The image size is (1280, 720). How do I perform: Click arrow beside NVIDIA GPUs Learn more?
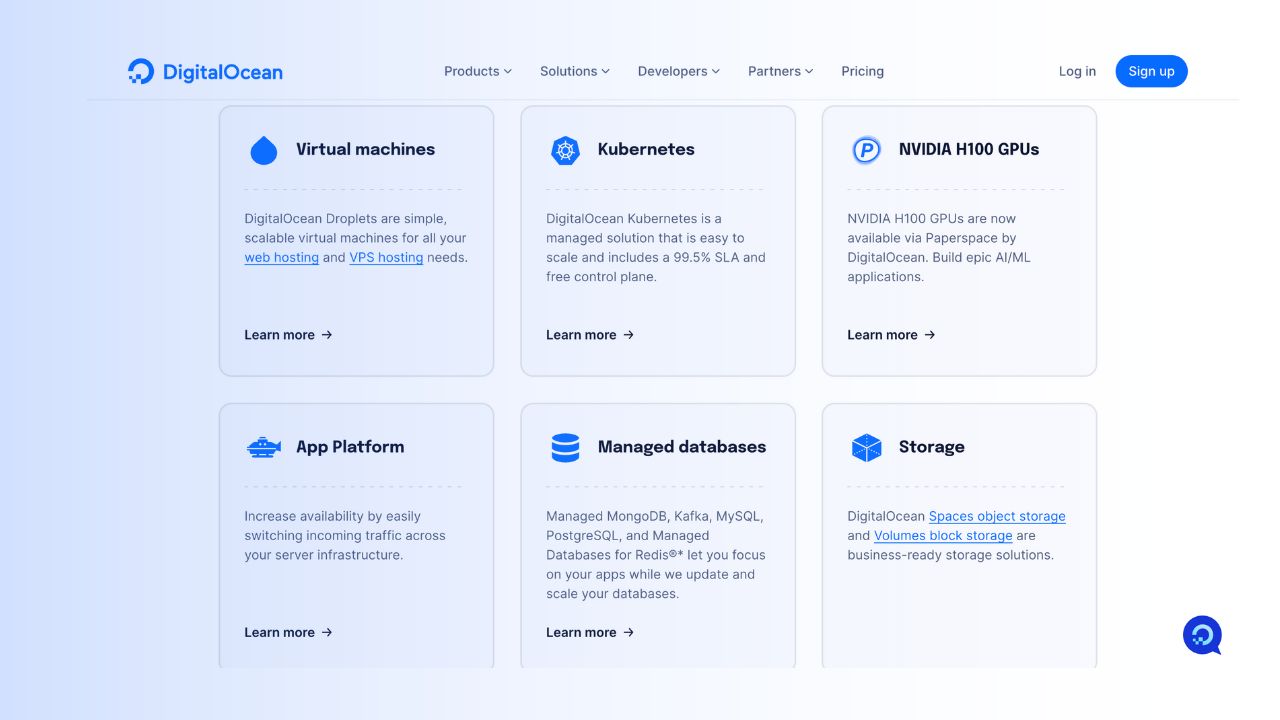click(x=930, y=335)
